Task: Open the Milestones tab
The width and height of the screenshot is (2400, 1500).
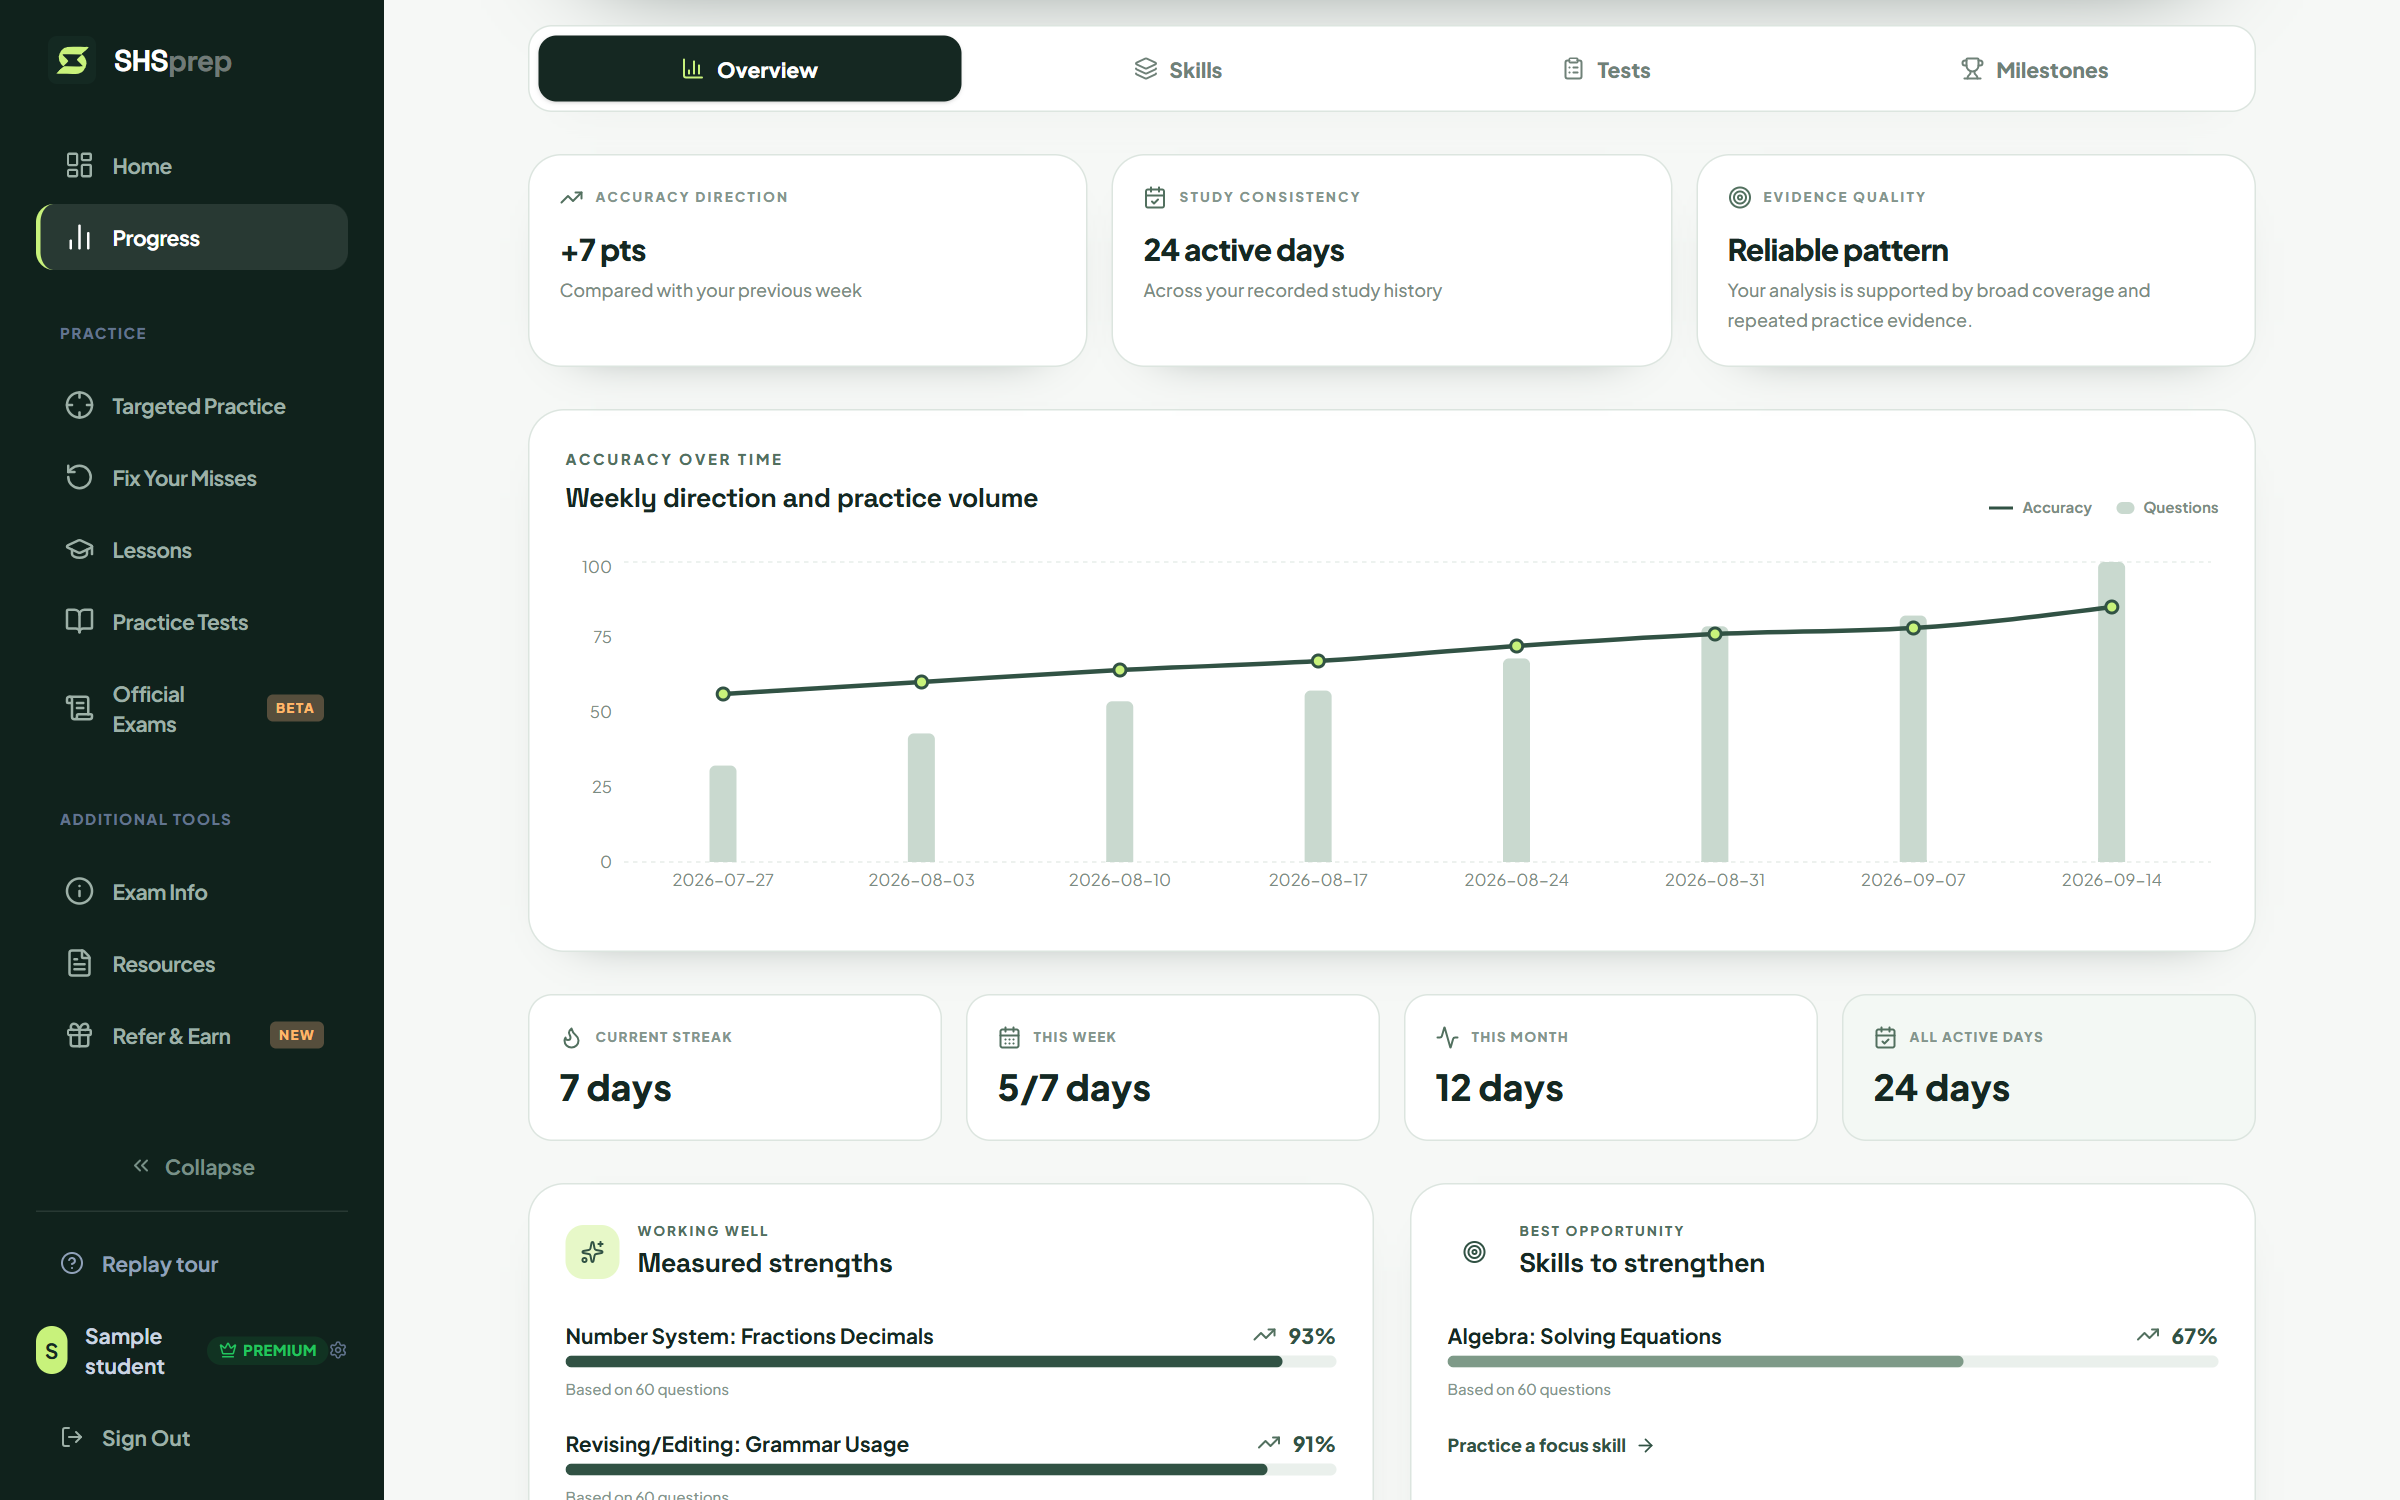Action: (2034, 69)
